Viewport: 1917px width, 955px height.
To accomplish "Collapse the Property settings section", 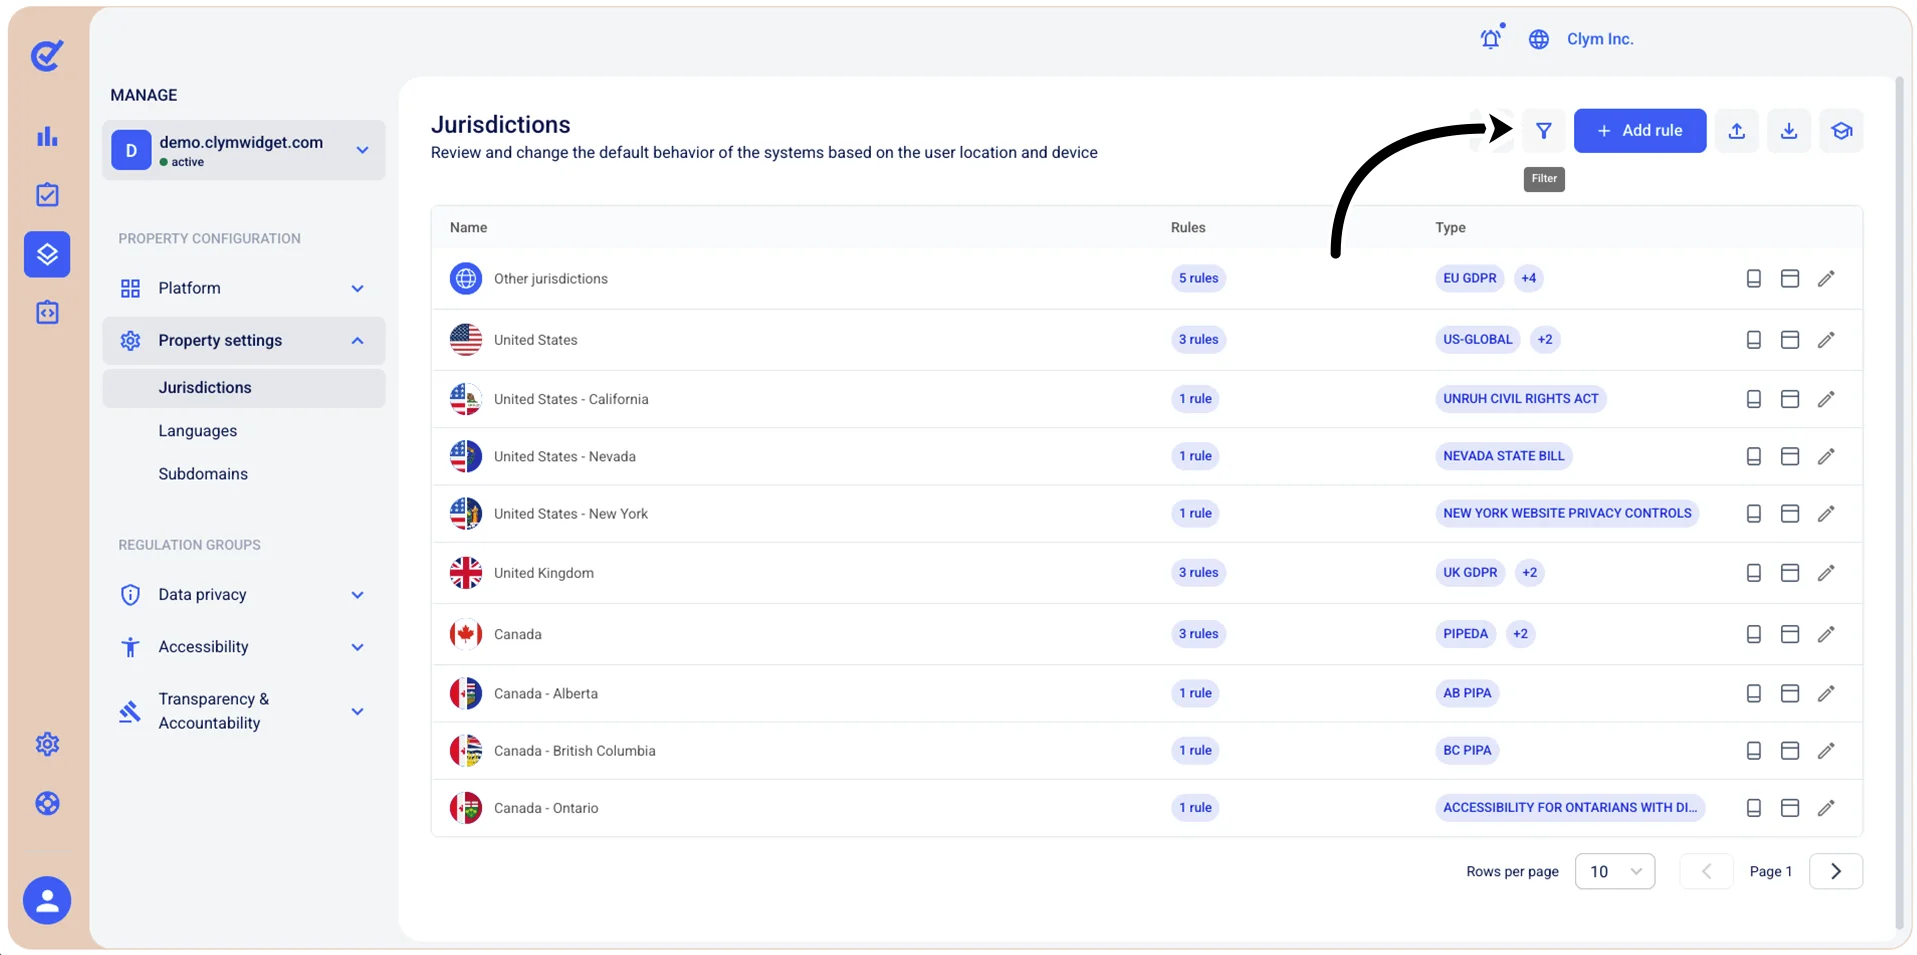I will (243, 341).
